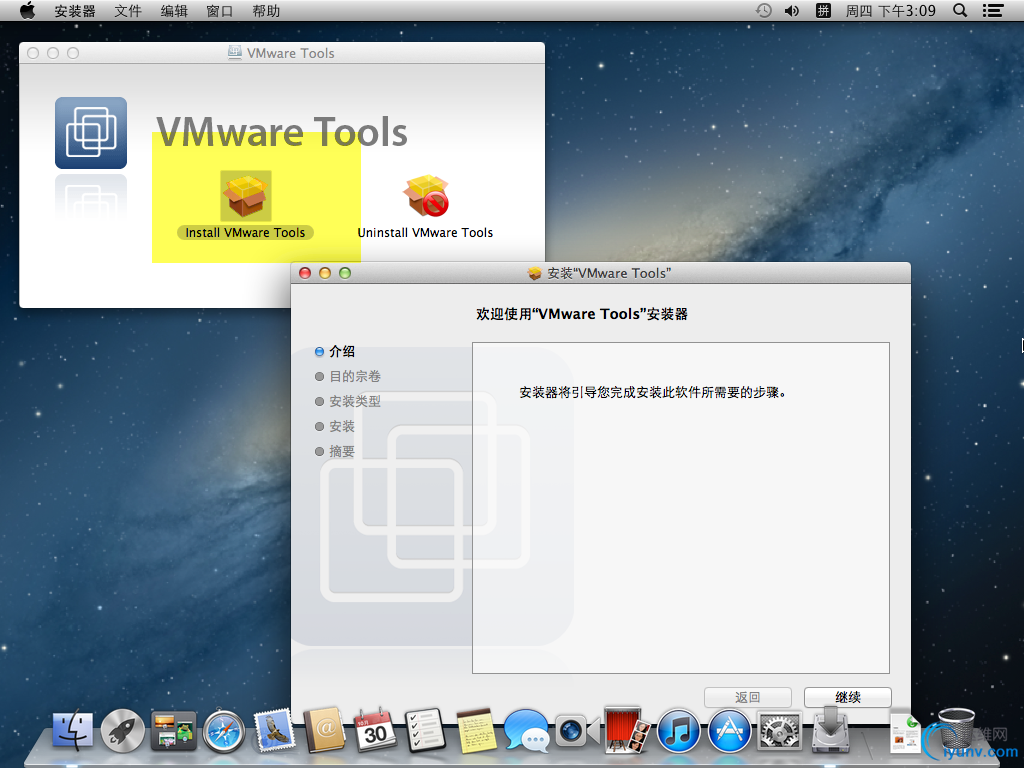
Task: Click the 返回 button in the installer
Action: 748,697
